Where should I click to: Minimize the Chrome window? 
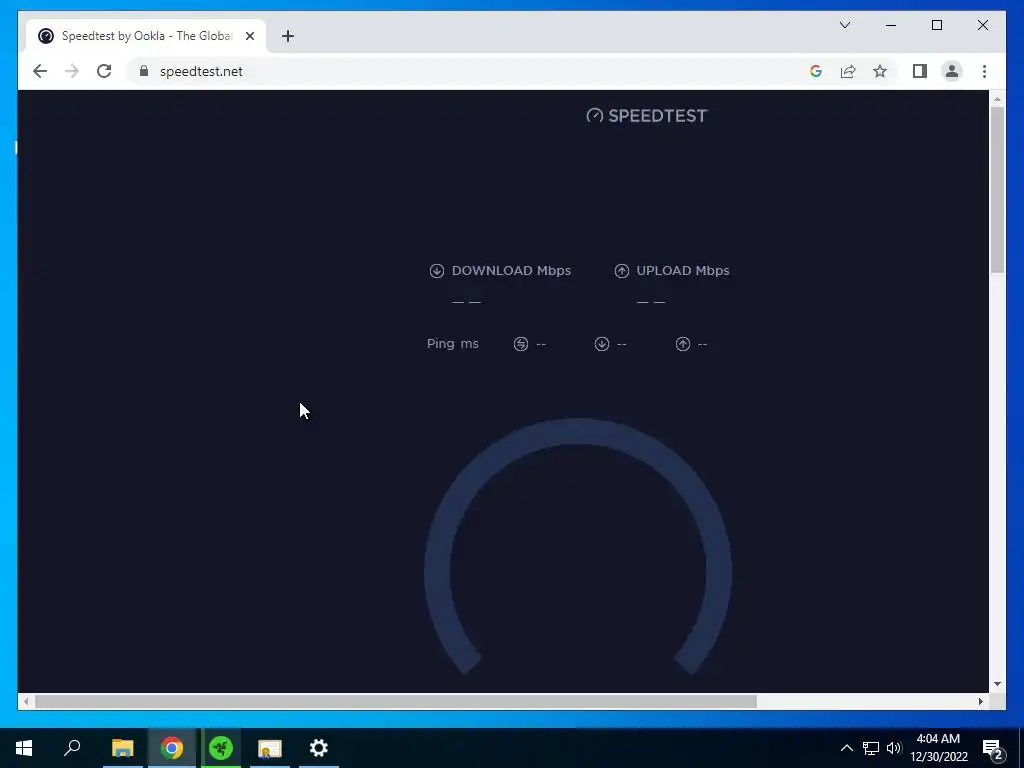pyautogui.click(x=891, y=25)
